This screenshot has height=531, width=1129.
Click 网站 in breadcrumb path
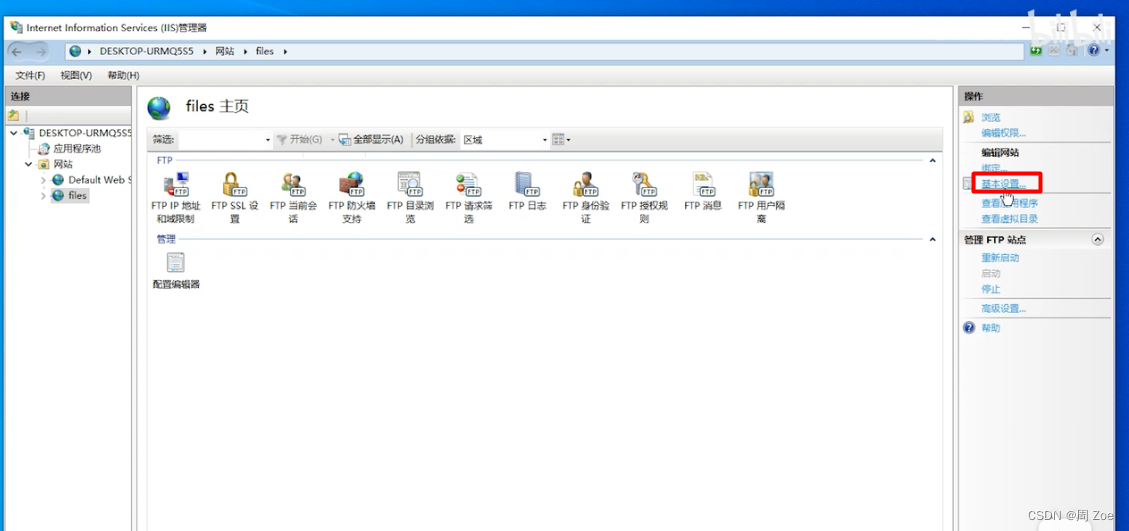(225, 52)
